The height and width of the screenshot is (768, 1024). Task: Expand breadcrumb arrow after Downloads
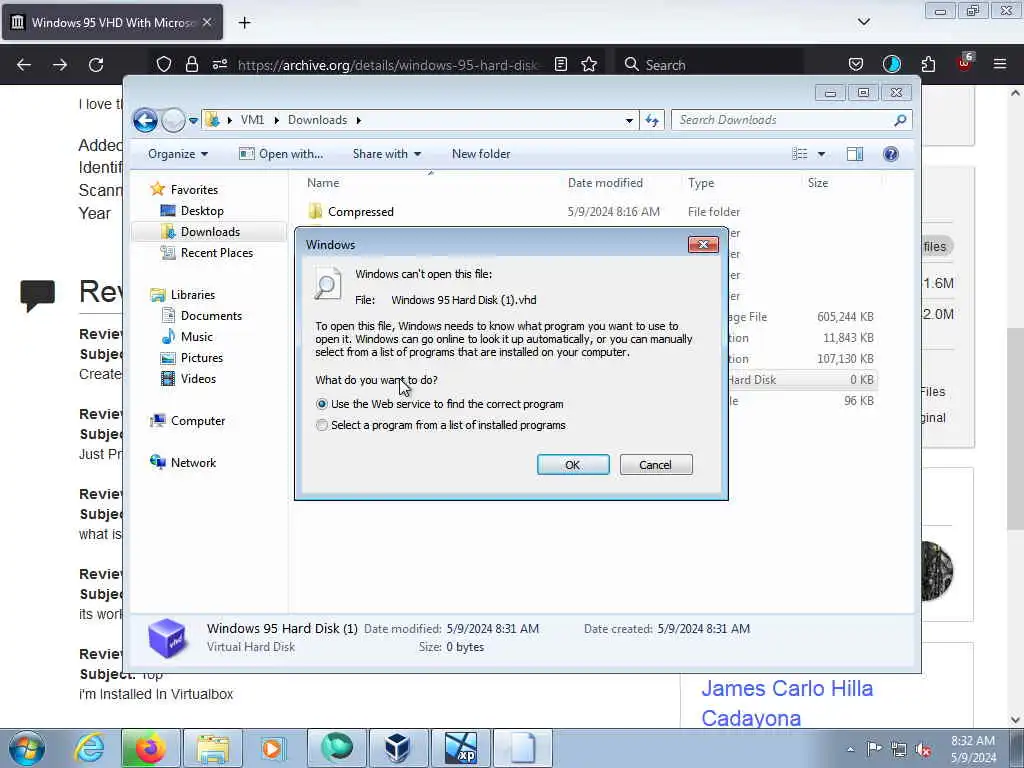[x=359, y=120]
